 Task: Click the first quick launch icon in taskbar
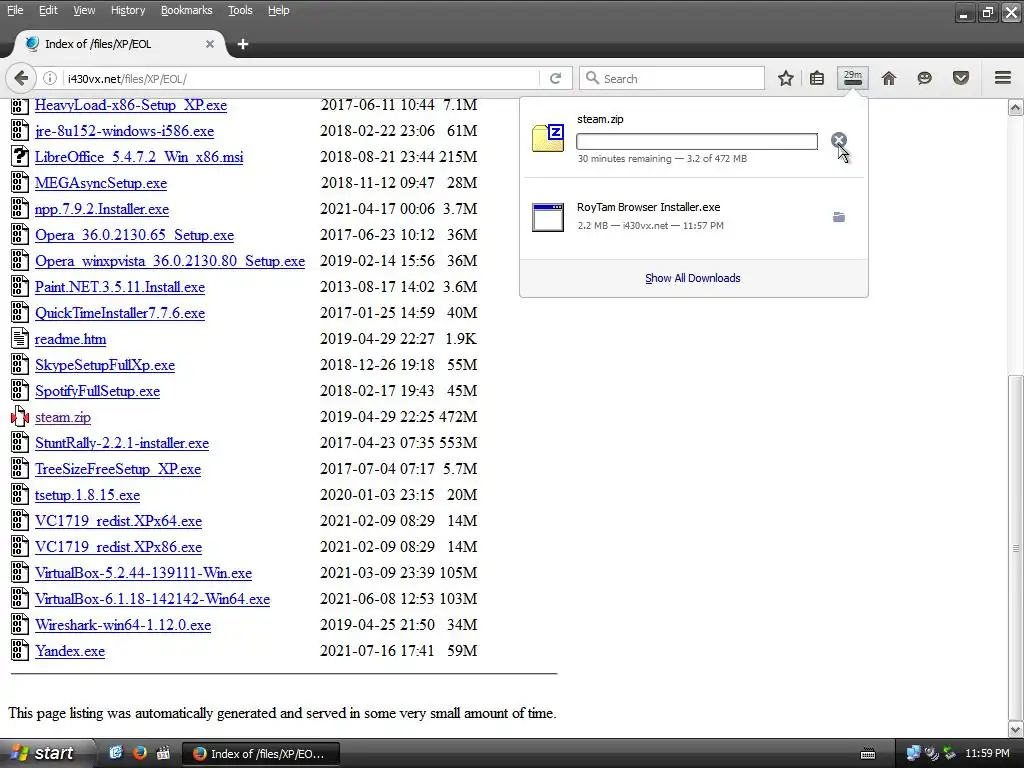click(x=116, y=753)
